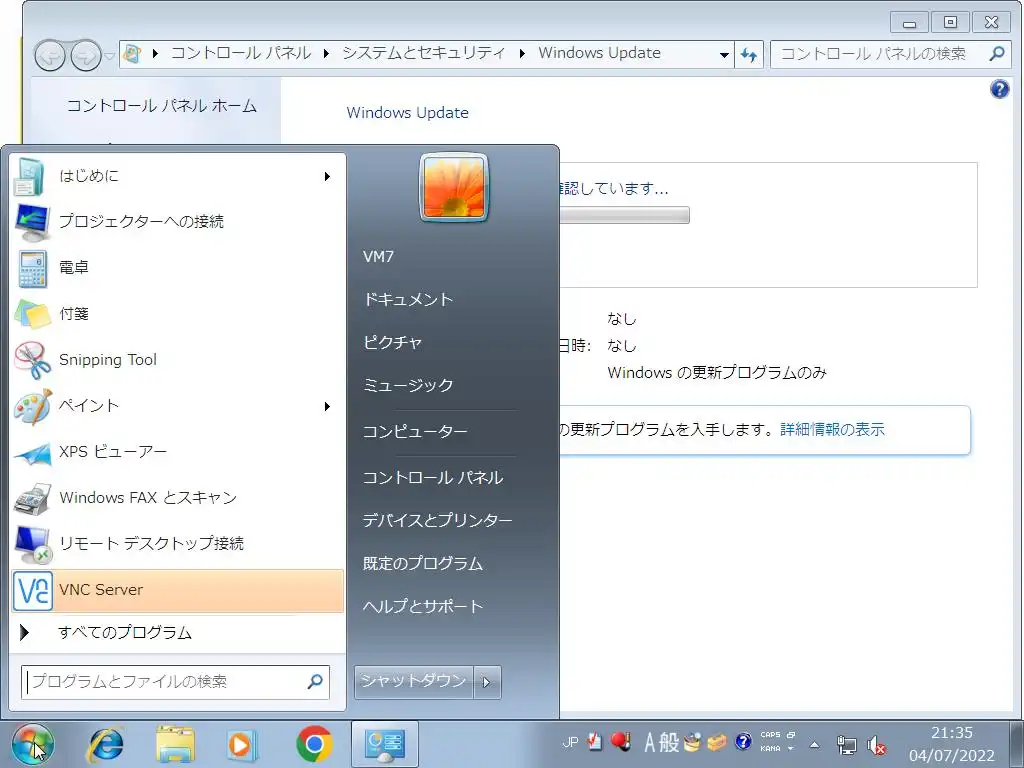The height and width of the screenshot is (768, 1024).
Task: Click Windows Update in breadcrumb
Action: pos(600,53)
